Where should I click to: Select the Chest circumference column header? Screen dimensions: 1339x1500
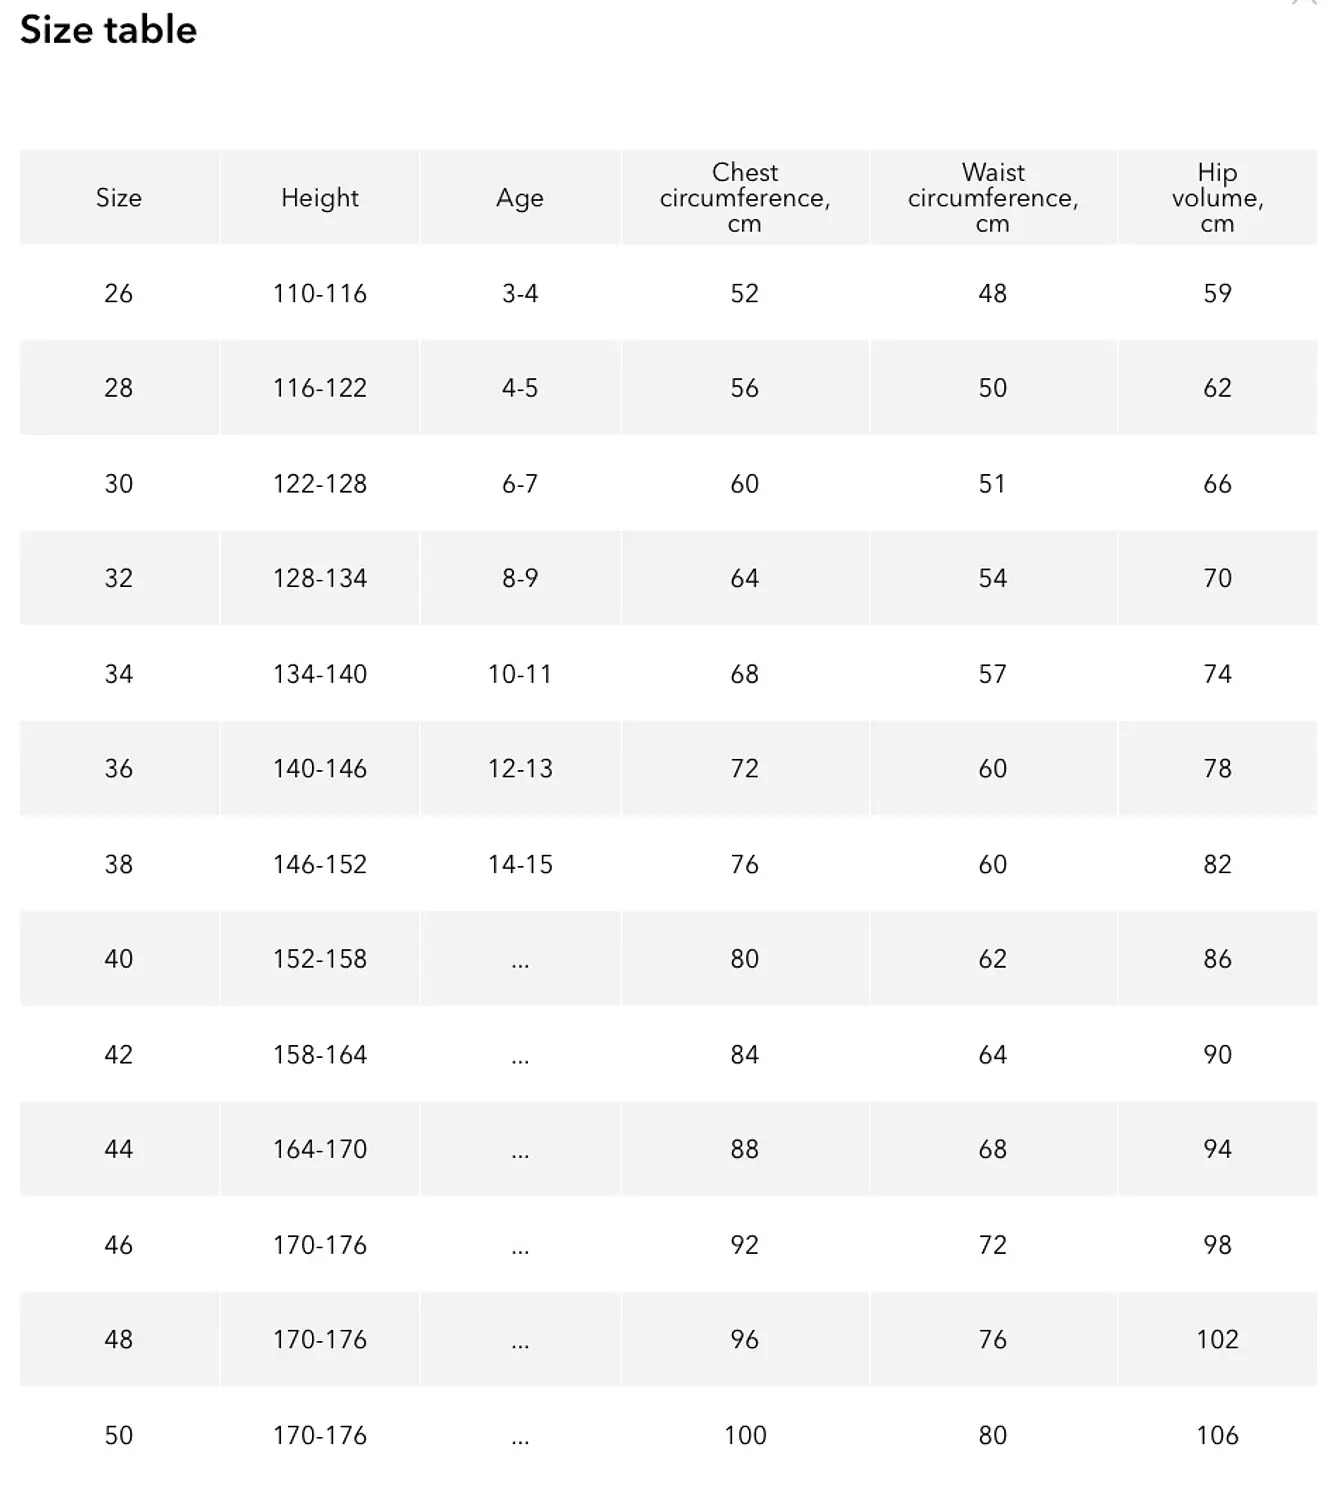[745, 197]
